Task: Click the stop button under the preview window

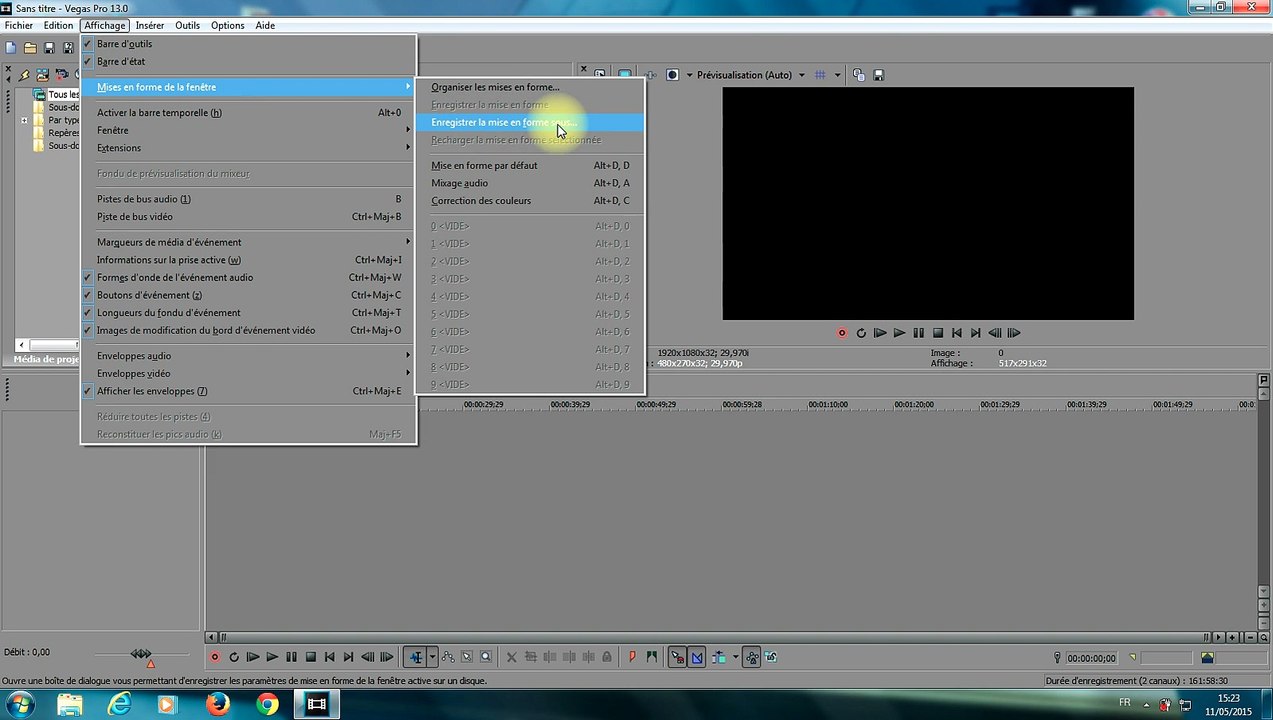Action: click(x=938, y=333)
